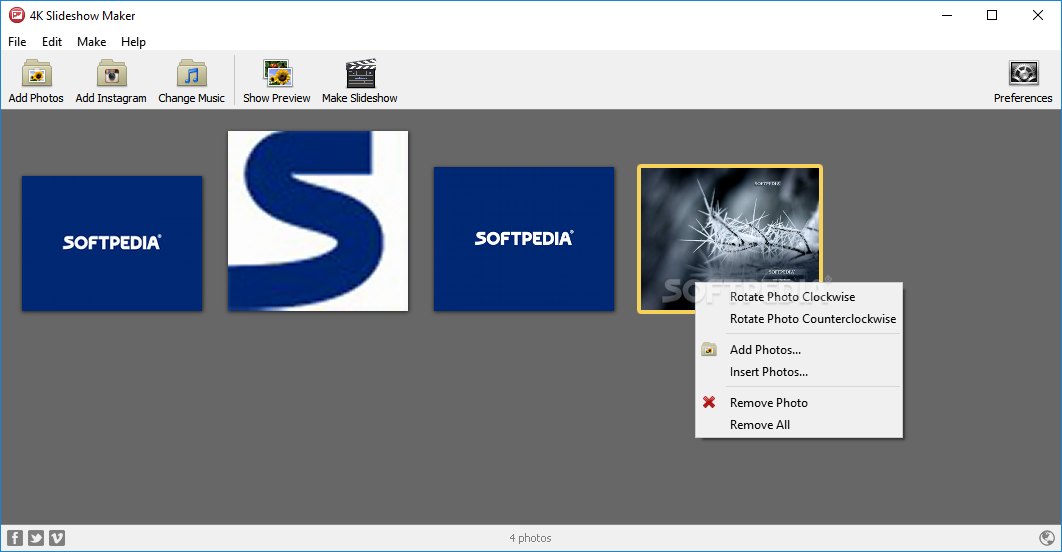Choose Remove All from context menu
1062x552 pixels.
click(799, 425)
